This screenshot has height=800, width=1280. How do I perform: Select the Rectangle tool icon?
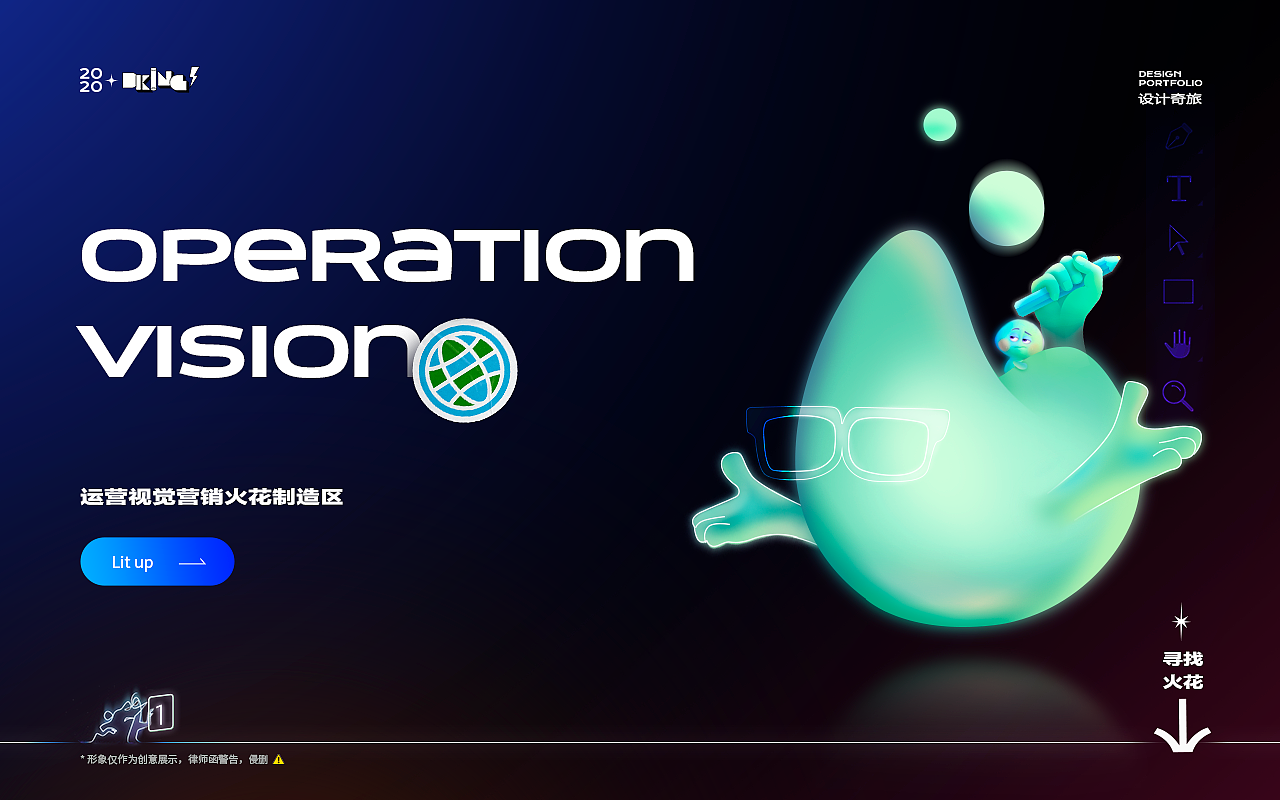(1179, 292)
